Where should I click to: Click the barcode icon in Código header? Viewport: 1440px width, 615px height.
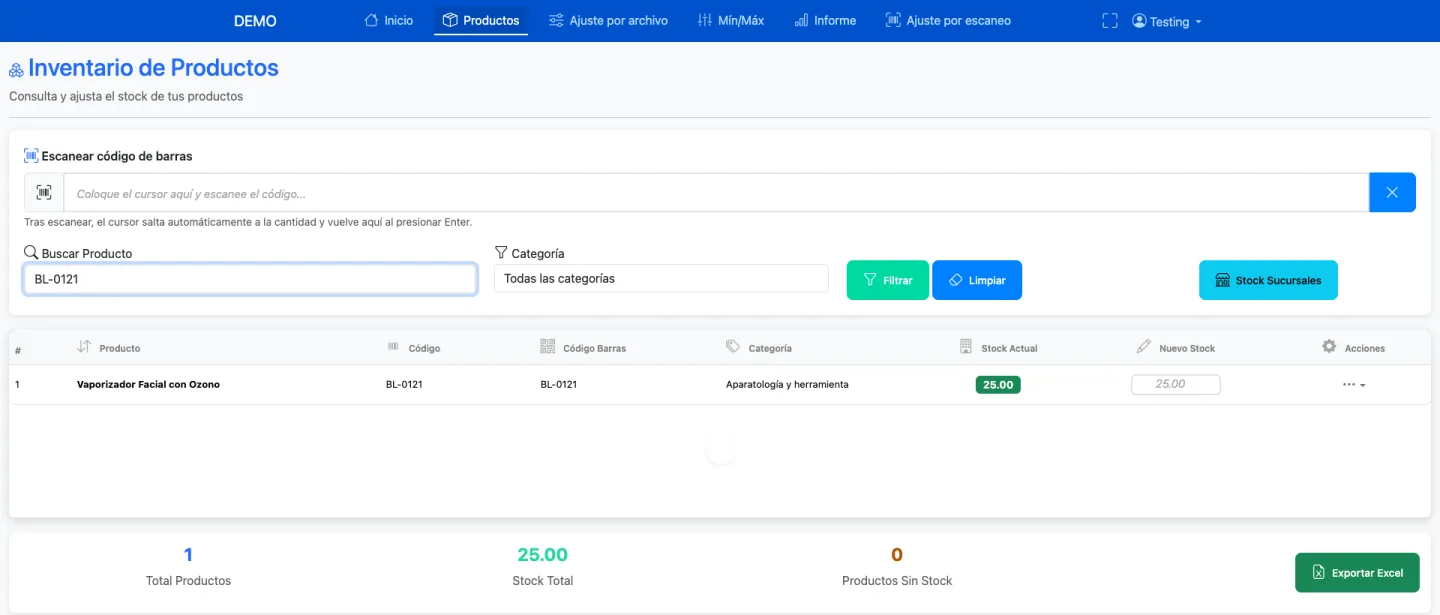pos(393,346)
